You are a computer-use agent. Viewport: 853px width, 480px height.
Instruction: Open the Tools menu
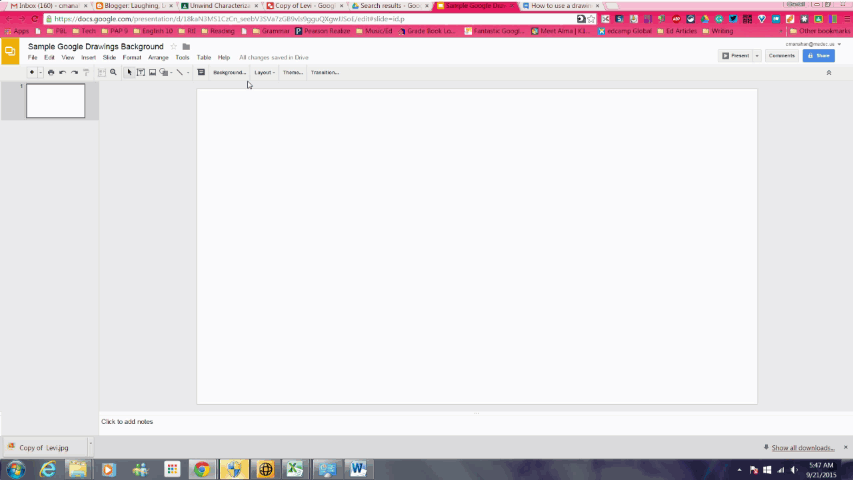(182, 58)
